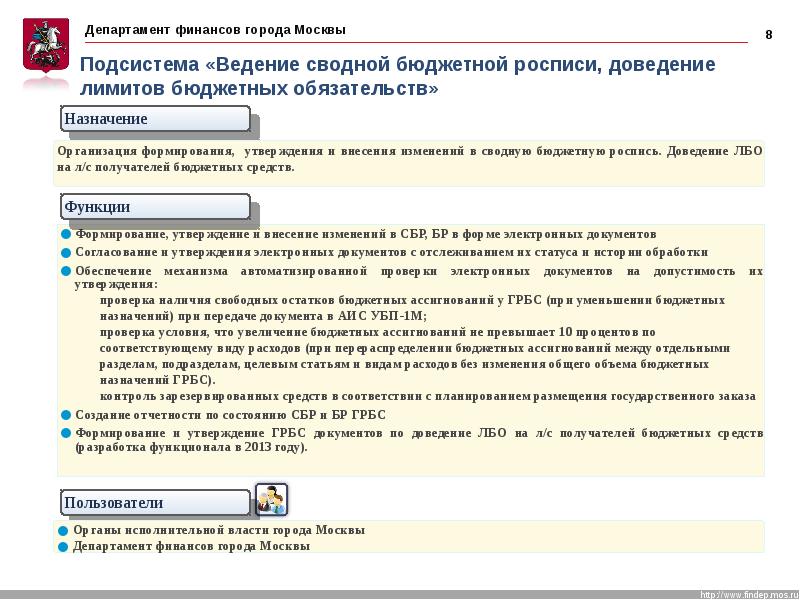
Task: Click the Организация формирования description text
Action: (x=409, y=159)
